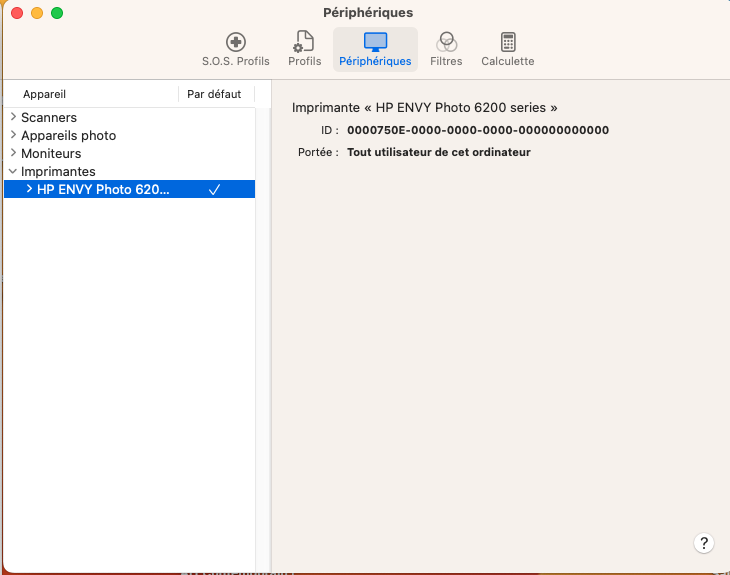Expand the Appareils photo category
Viewport: 730px width, 575px height.
[x=13, y=135]
